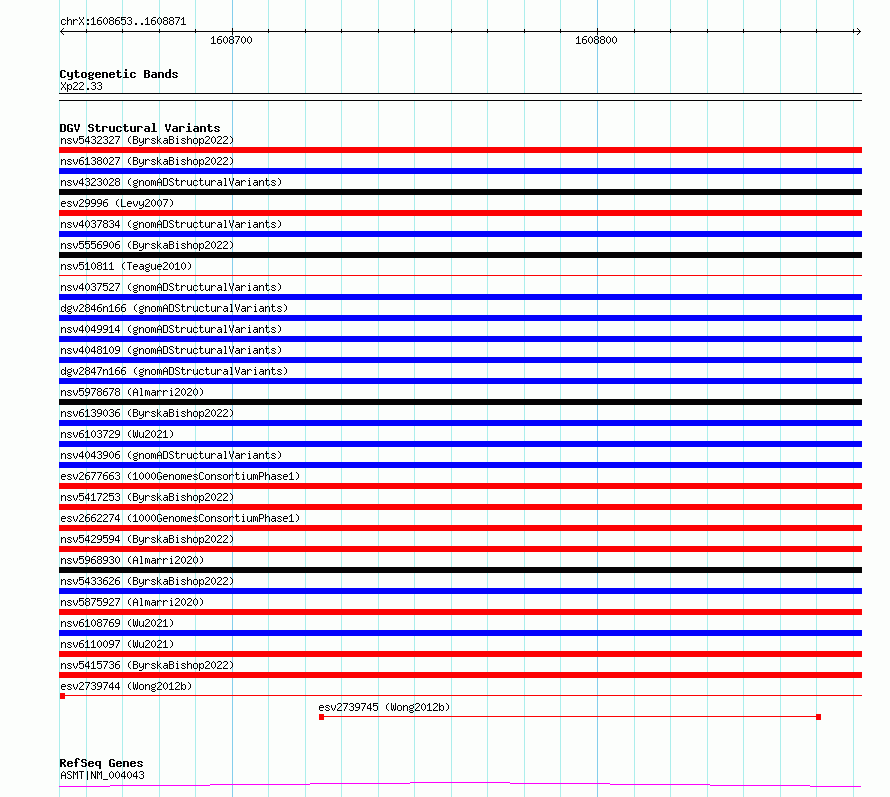Click the Cytogenetic Bands track title
The height and width of the screenshot is (797, 890).
(119, 74)
